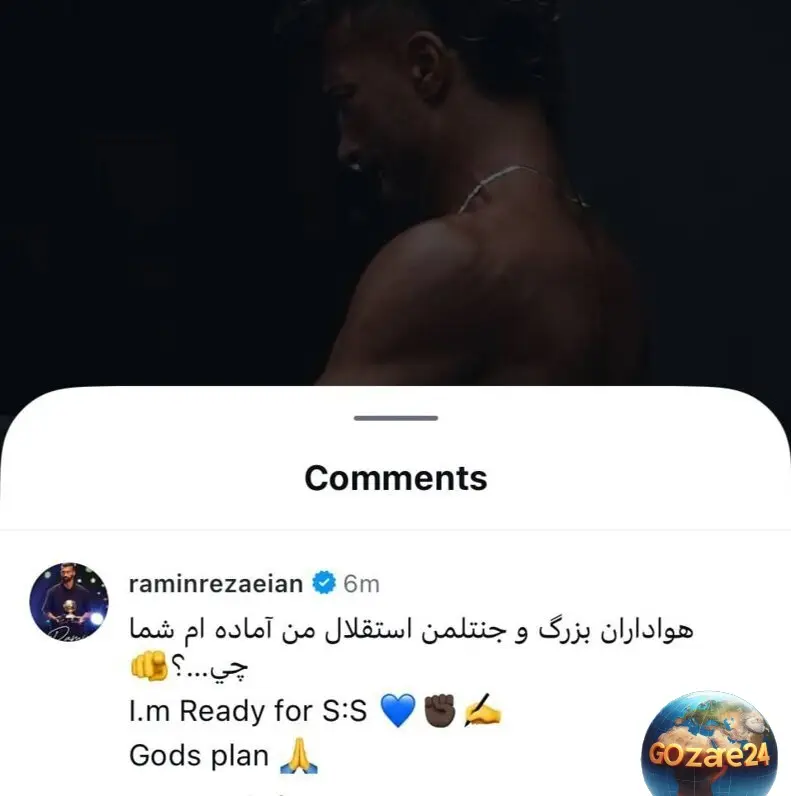This screenshot has height=796, width=791.
Task: Tap the man's face in the video
Action: 371,112
